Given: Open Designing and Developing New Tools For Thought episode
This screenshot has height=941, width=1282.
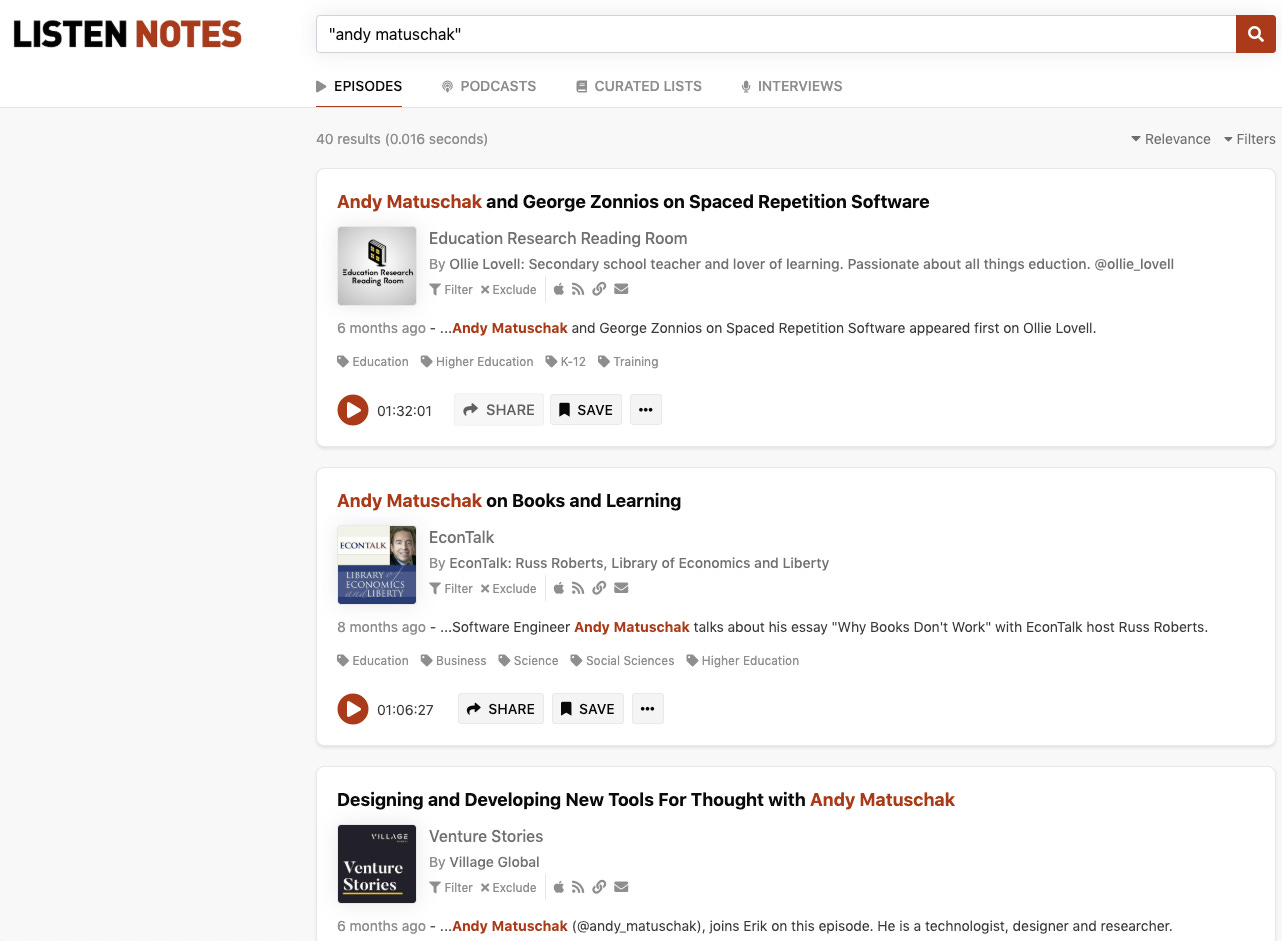Looking at the screenshot, I should click(646, 799).
